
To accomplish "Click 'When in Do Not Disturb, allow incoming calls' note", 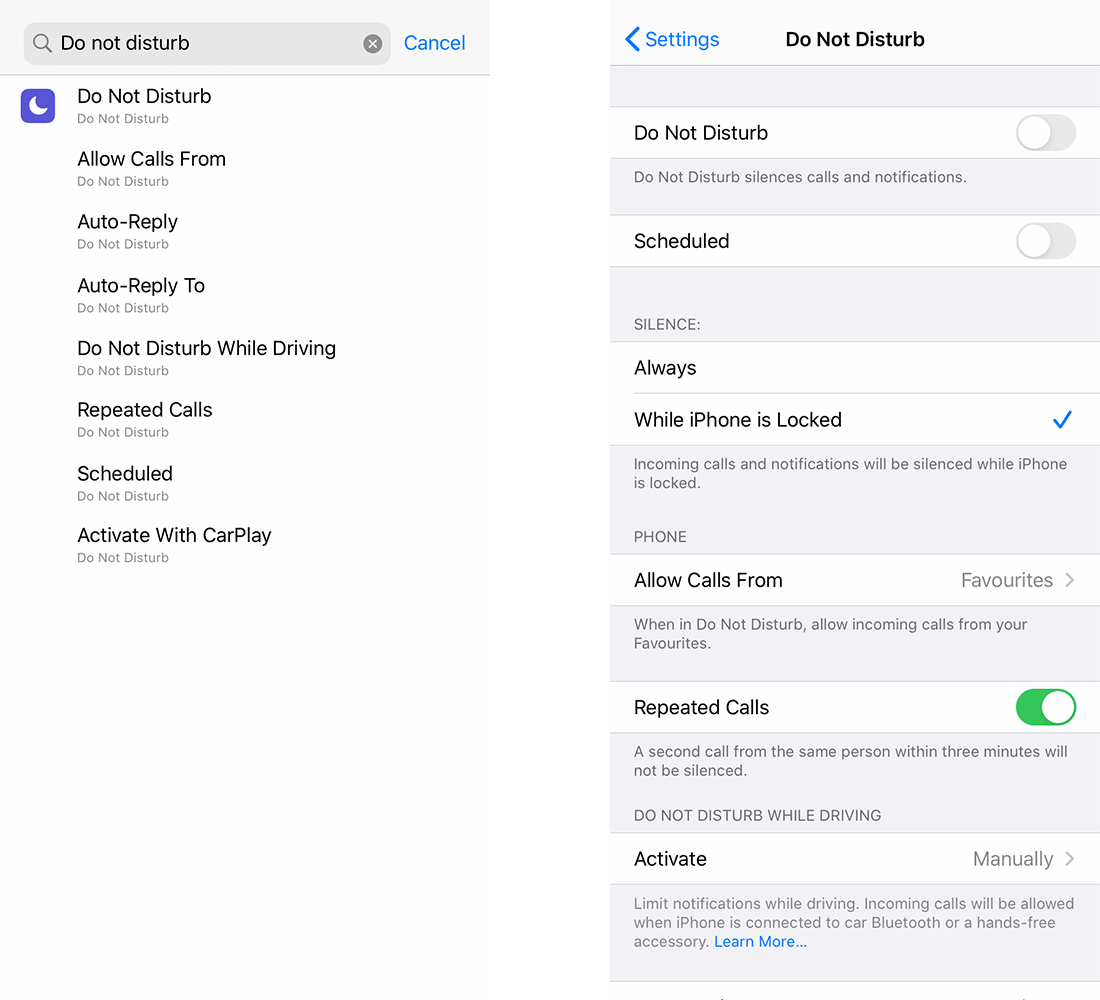I will [x=831, y=634].
